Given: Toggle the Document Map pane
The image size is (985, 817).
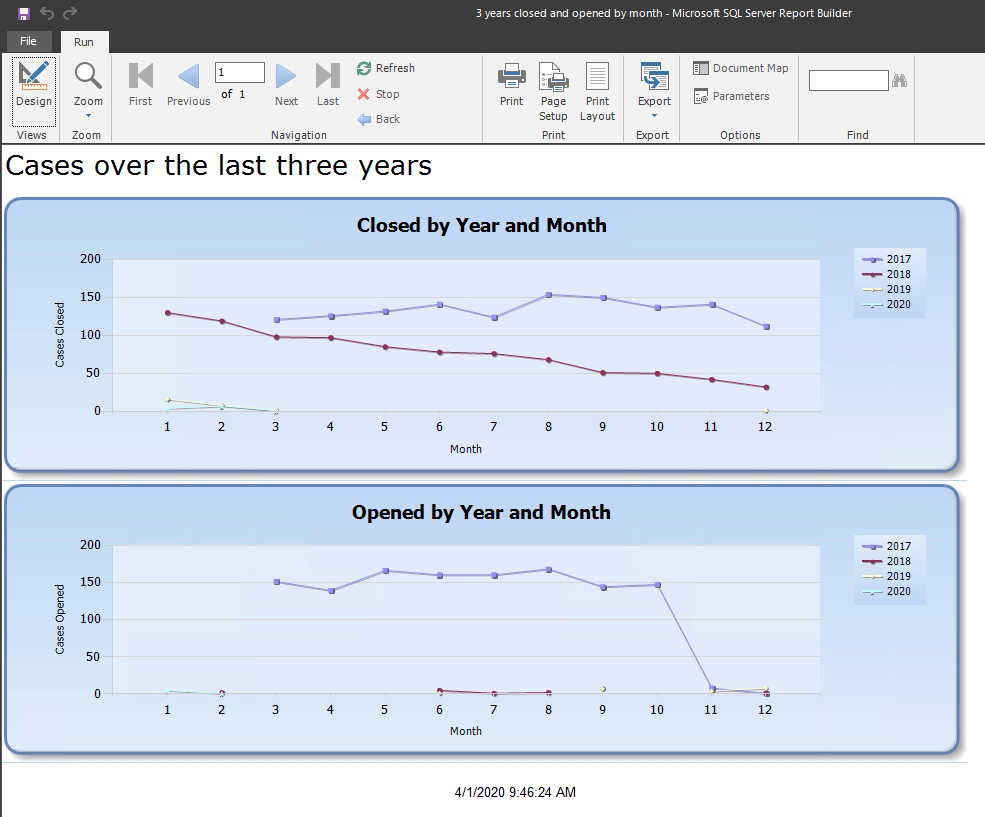Looking at the screenshot, I should (x=741, y=68).
